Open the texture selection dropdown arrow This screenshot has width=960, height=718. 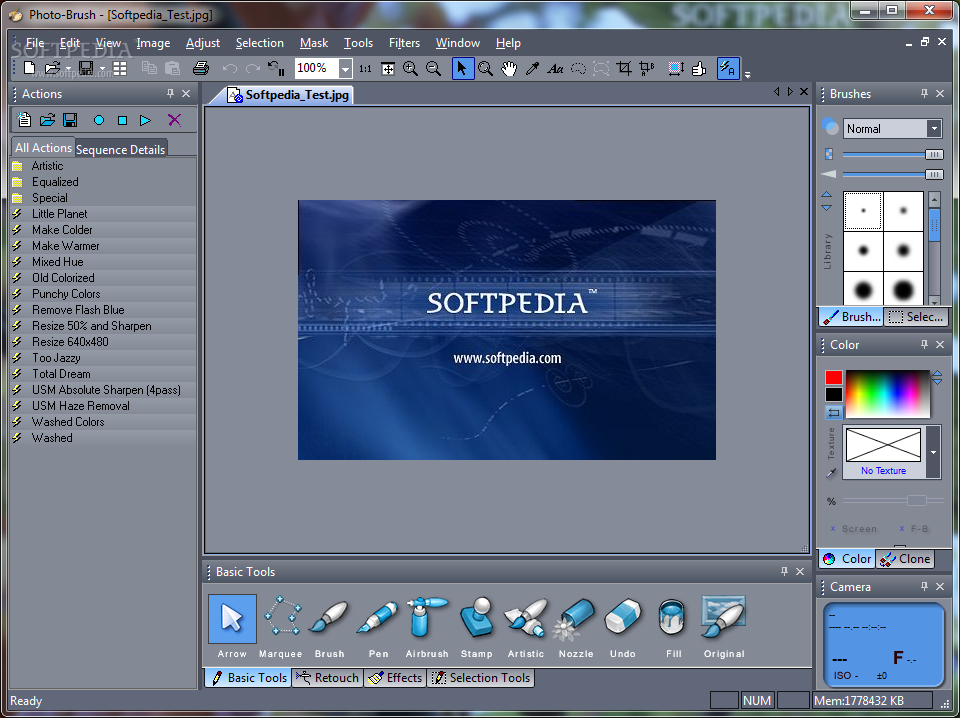(933, 452)
